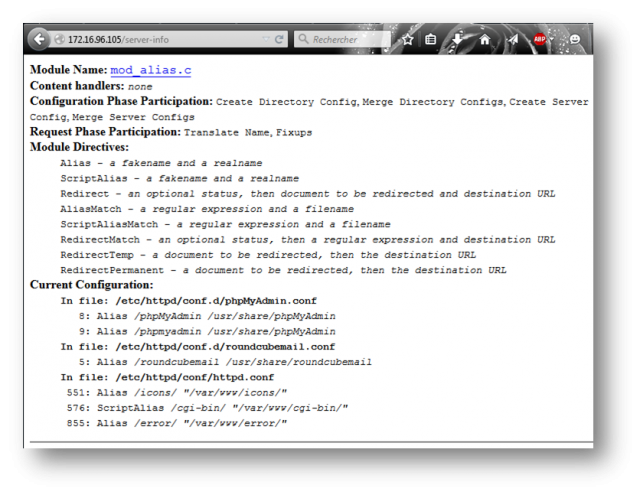Click 'In file: /etc/httpd/conf.d/roundcubemail.conf'
Viewport: 640px width, 495px height.
pyautogui.click(x=198, y=346)
